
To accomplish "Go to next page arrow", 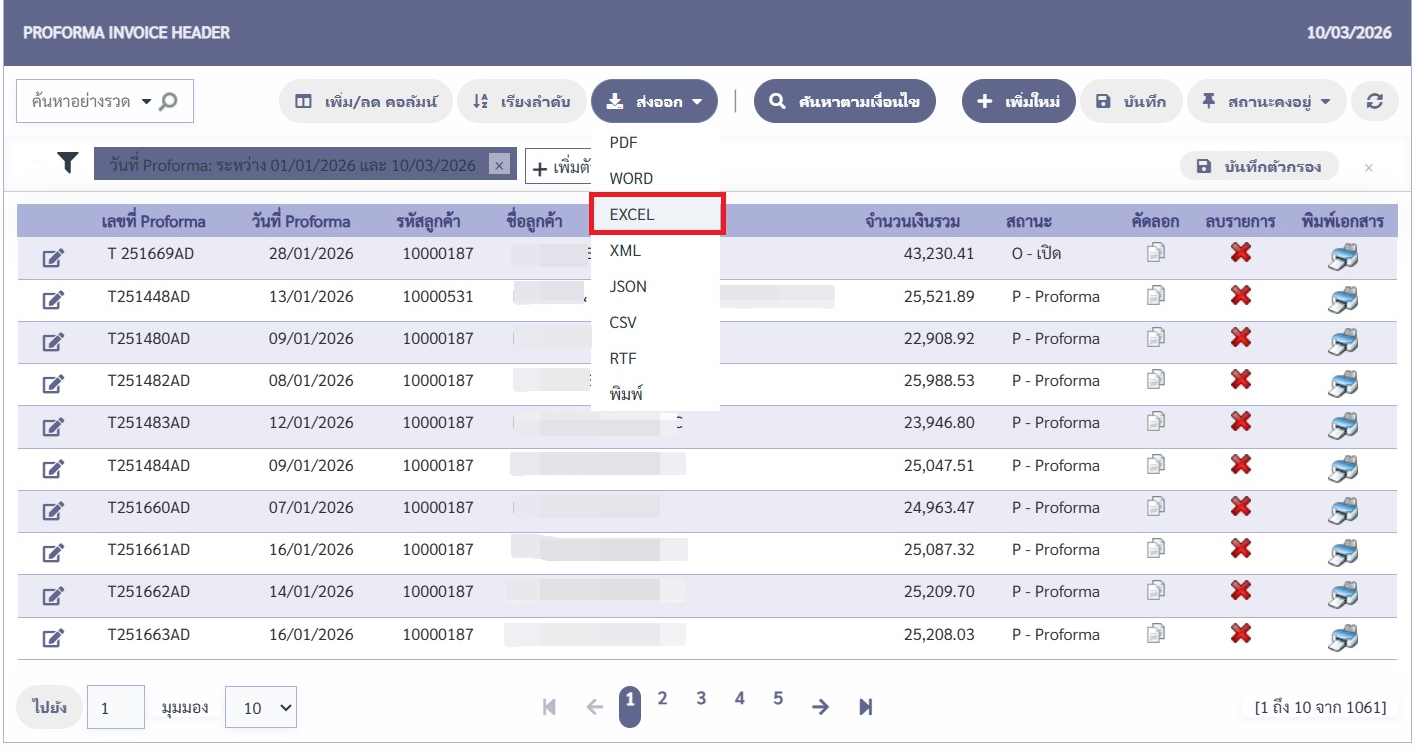I will (821, 707).
